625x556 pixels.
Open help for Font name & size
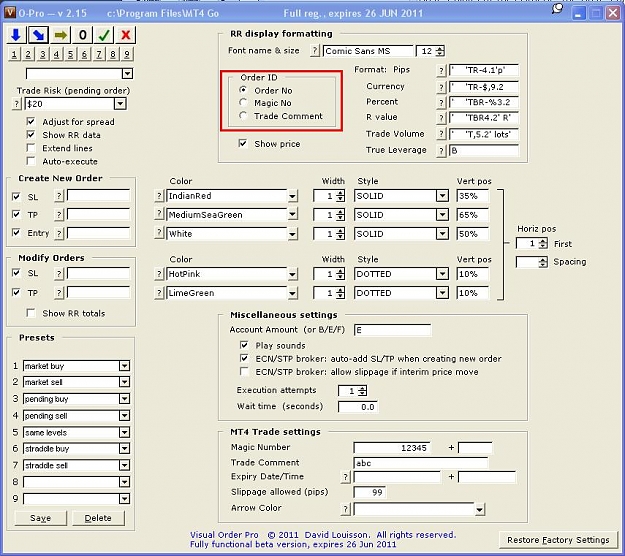[315, 51]
